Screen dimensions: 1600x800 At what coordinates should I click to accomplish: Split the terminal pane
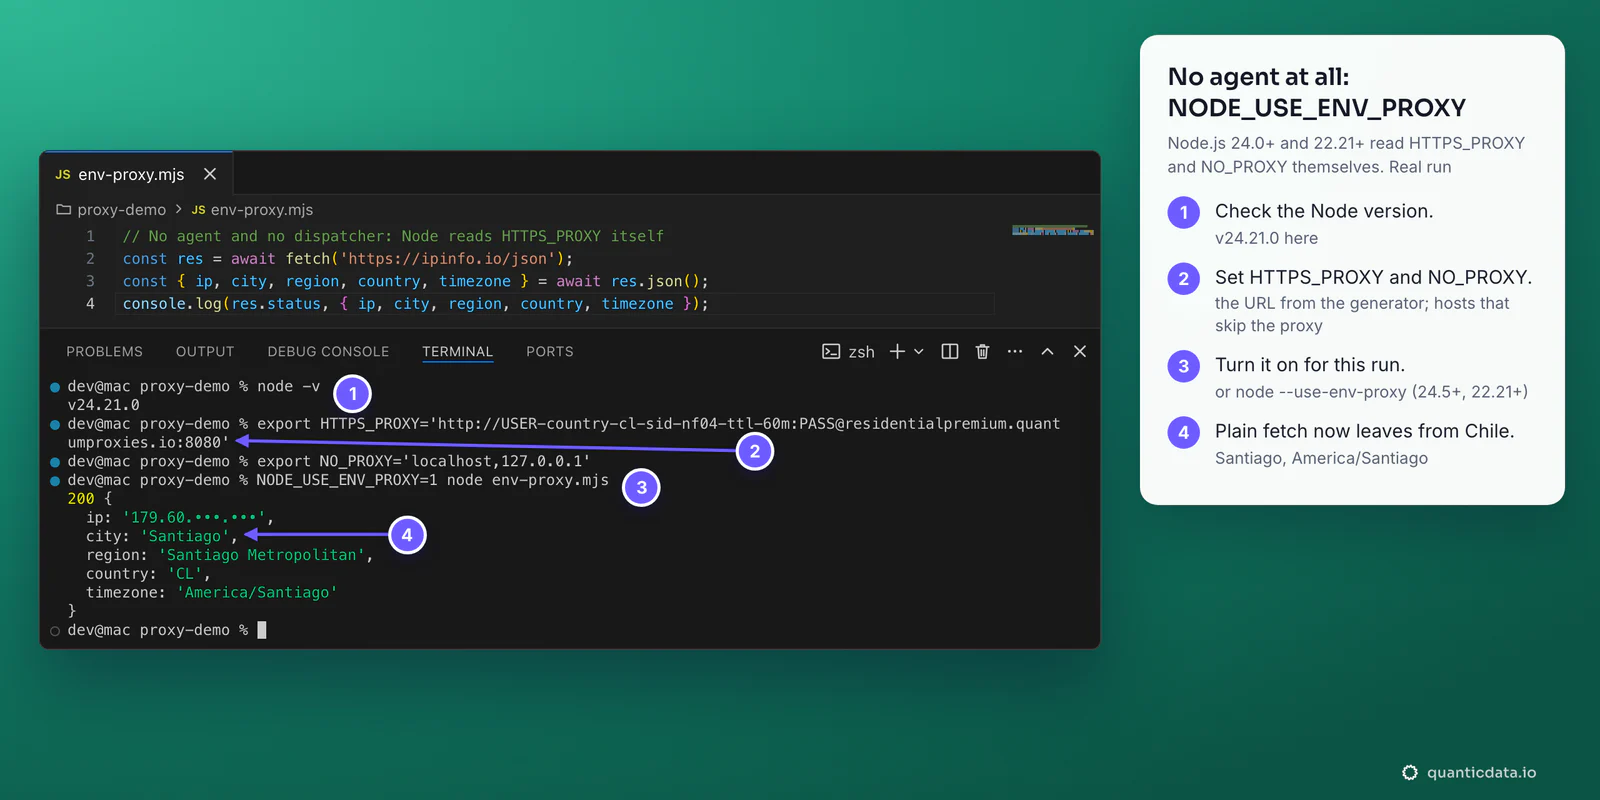coord(950,351)
